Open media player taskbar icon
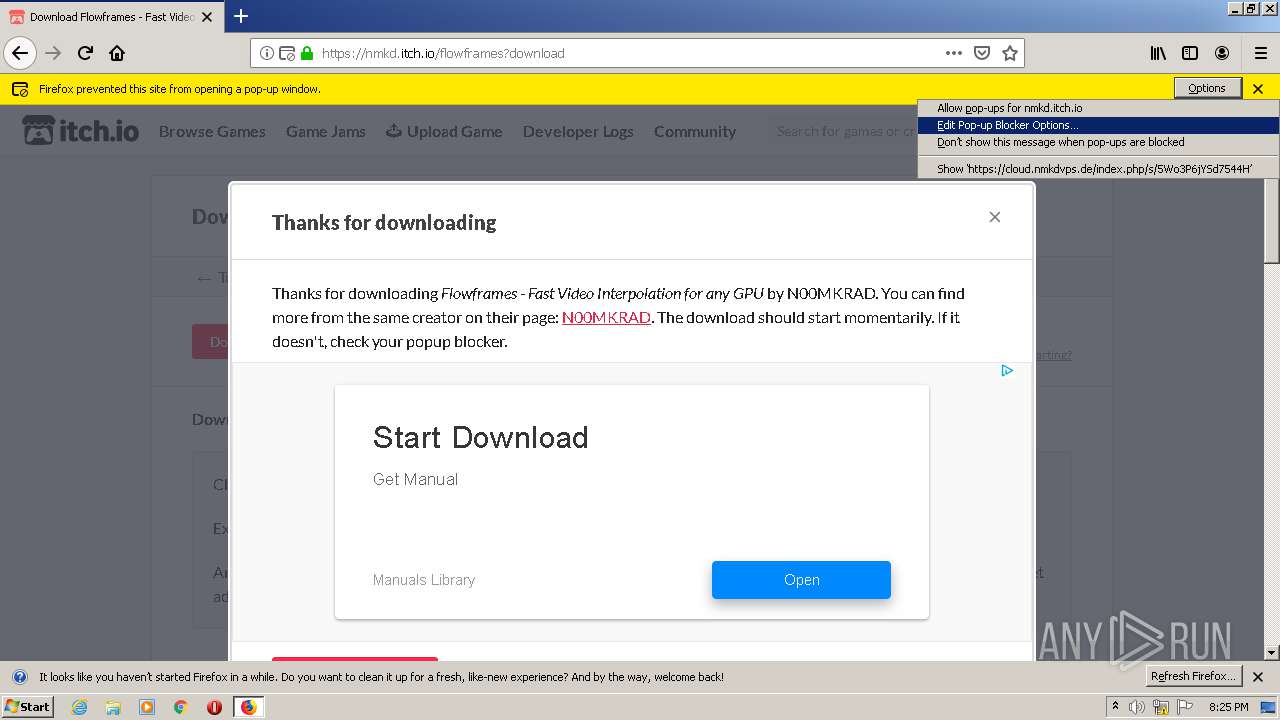This screenshot has height=720, width=1280. (147, 707)
